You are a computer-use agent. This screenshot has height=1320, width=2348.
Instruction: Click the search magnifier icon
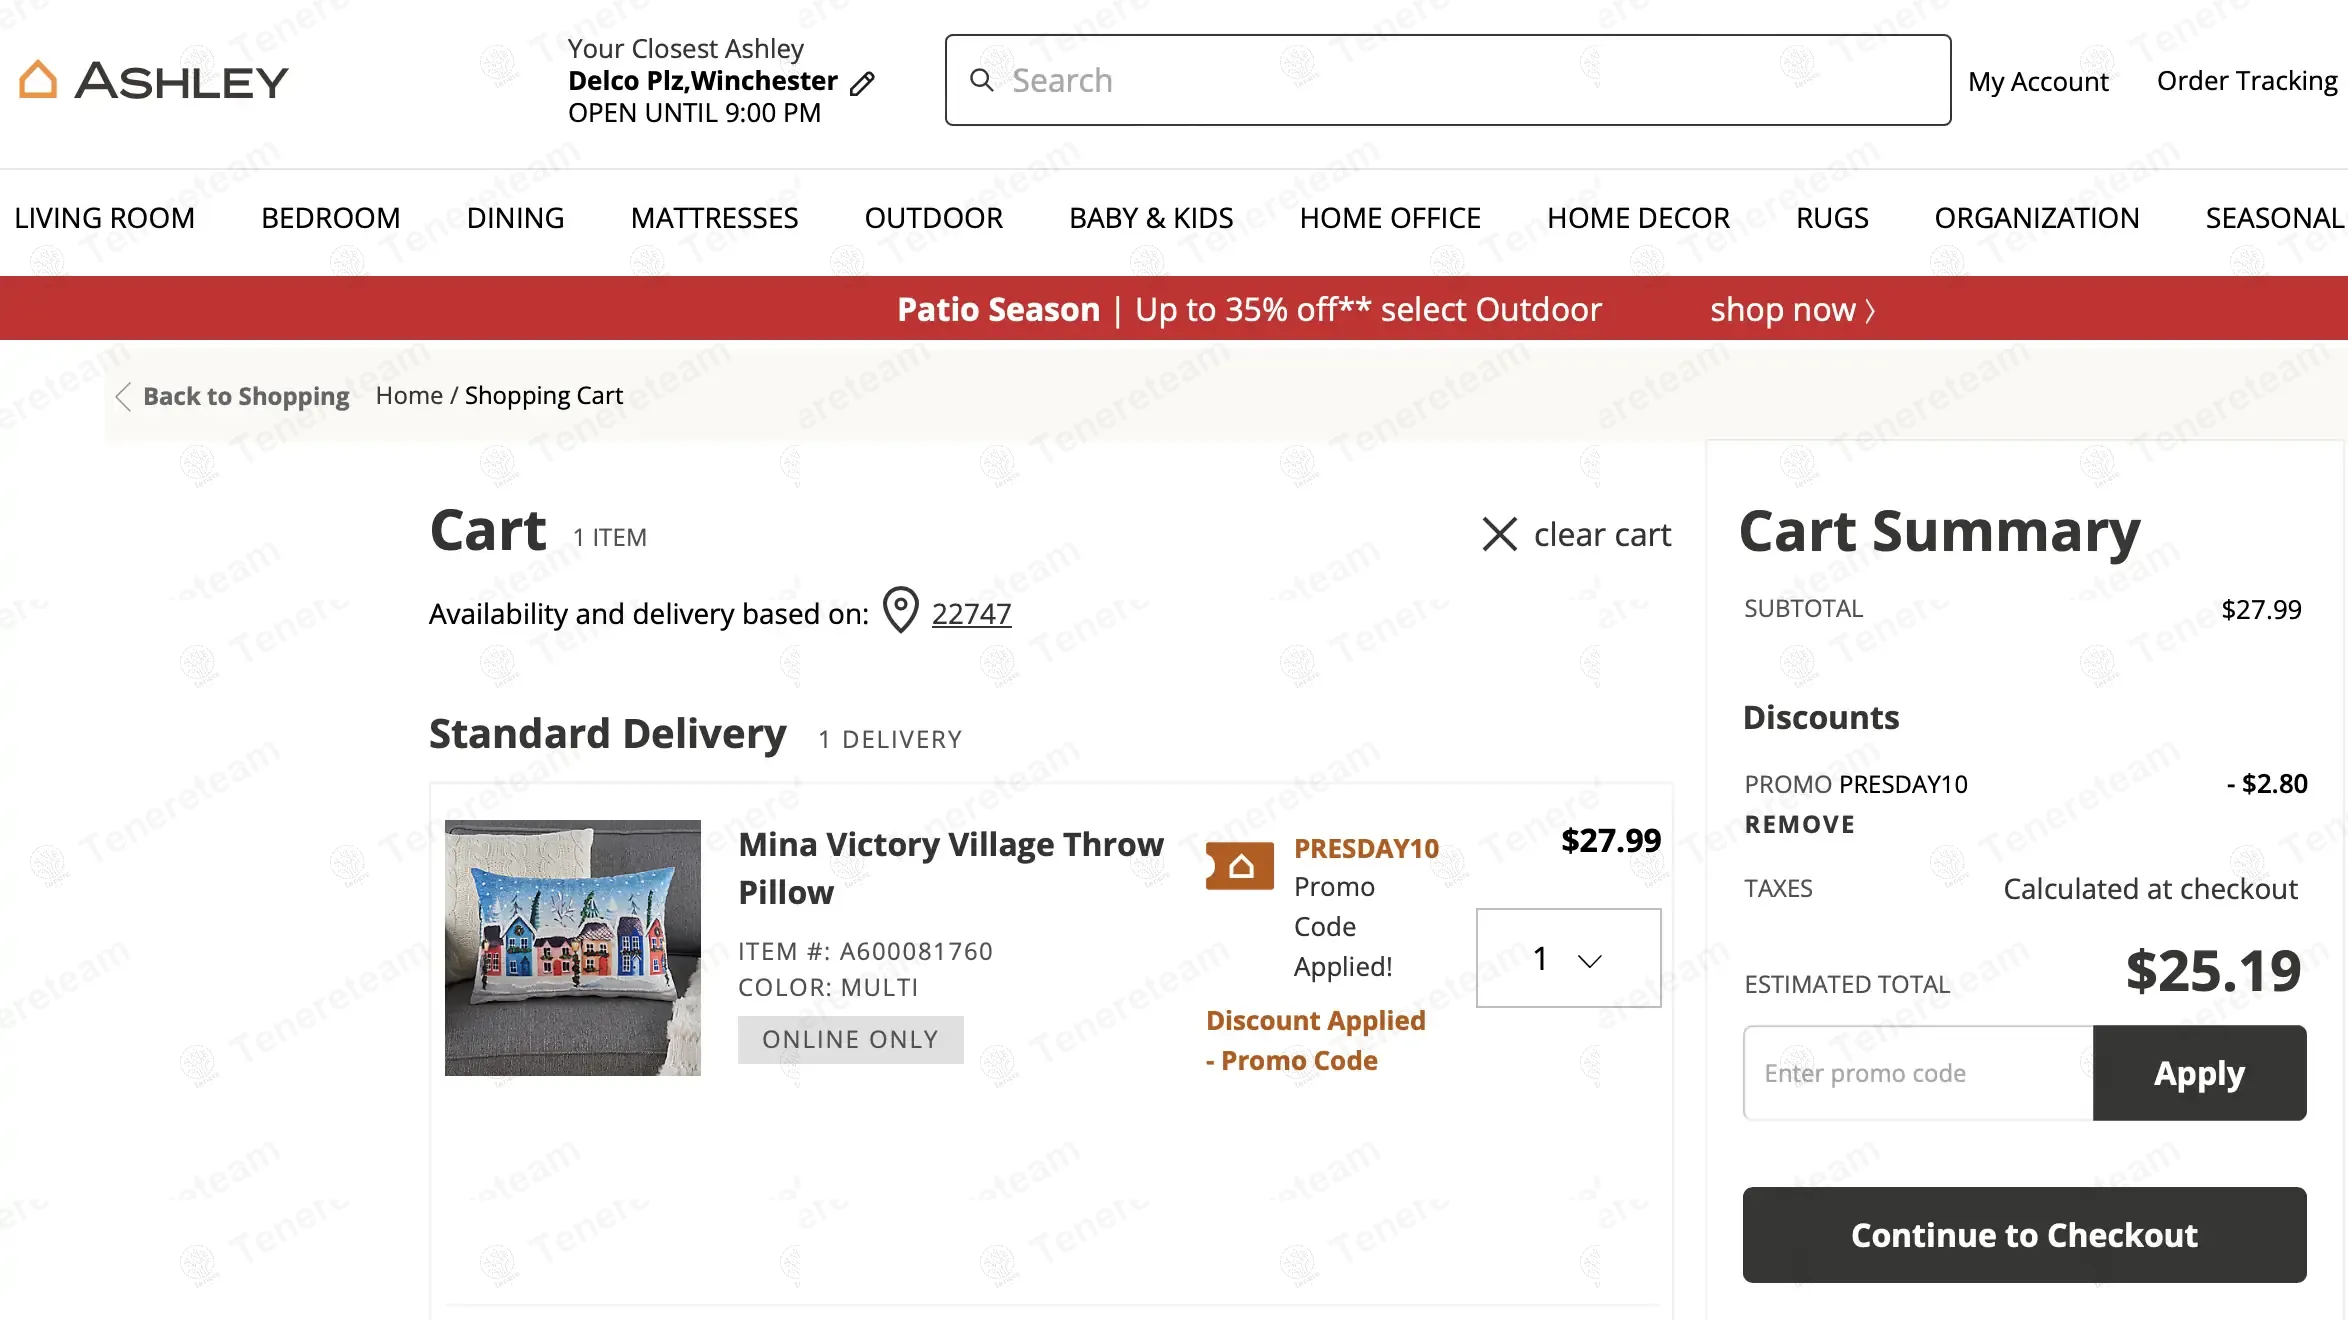click(982, 80)
